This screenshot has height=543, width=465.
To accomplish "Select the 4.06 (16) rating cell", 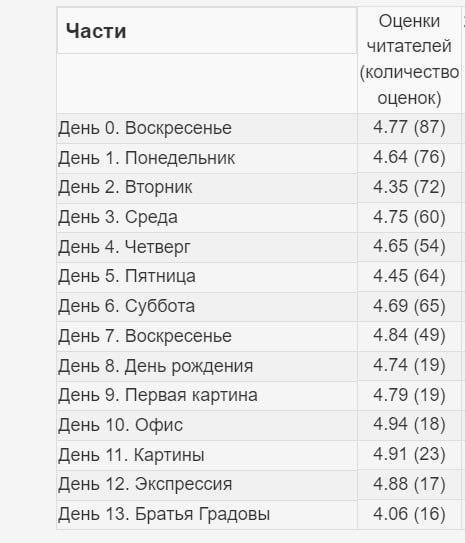I will click(409, 514).
